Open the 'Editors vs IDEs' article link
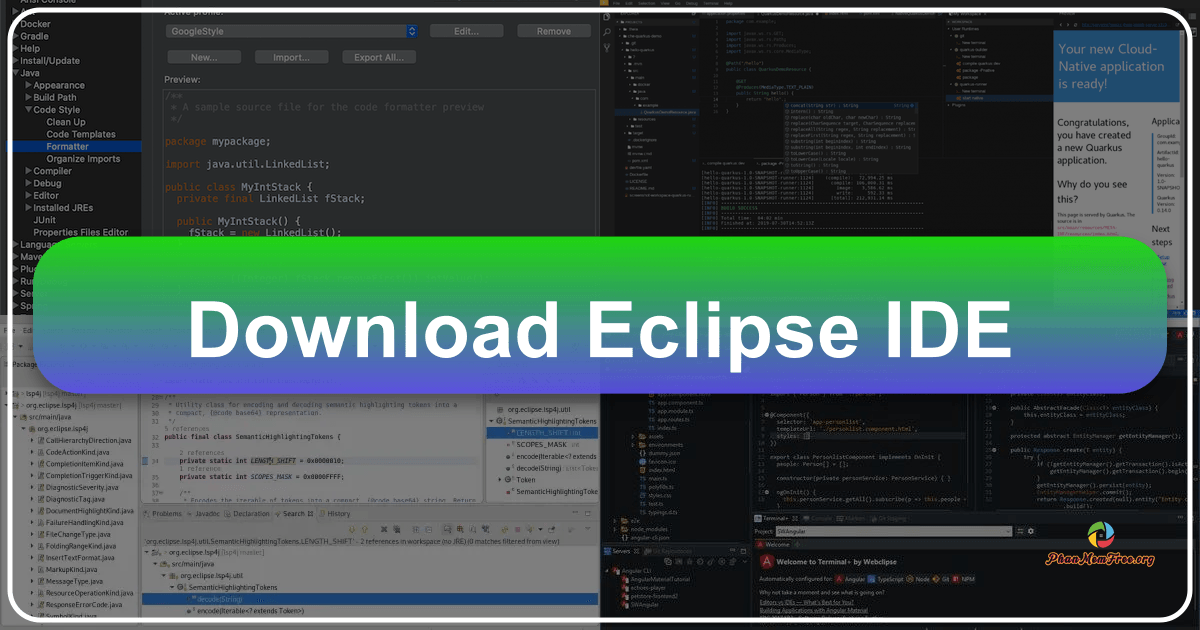1200x630 pixels. click(x=807, y=602)
